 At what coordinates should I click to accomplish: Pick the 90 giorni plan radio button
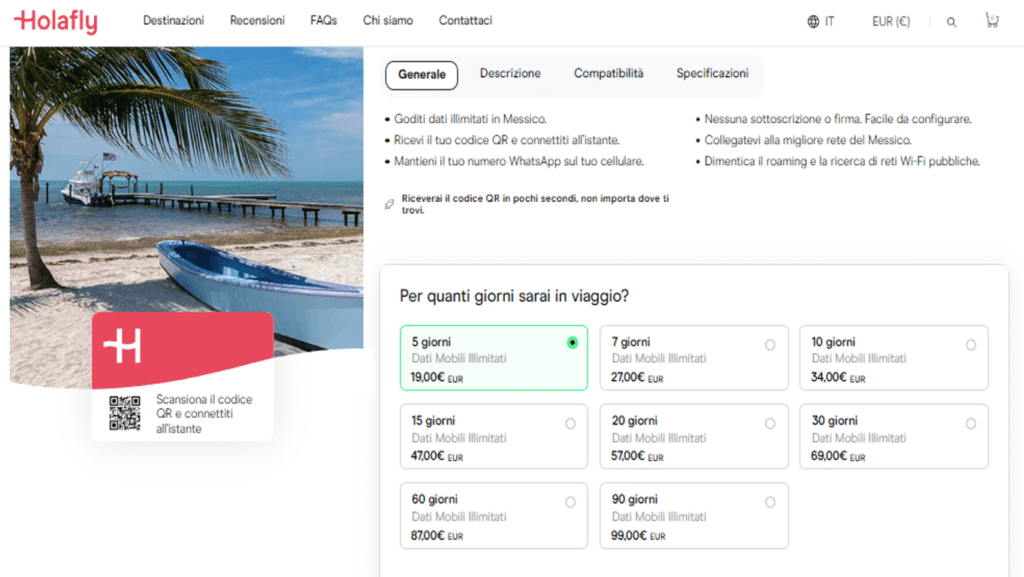pos(770,503)
